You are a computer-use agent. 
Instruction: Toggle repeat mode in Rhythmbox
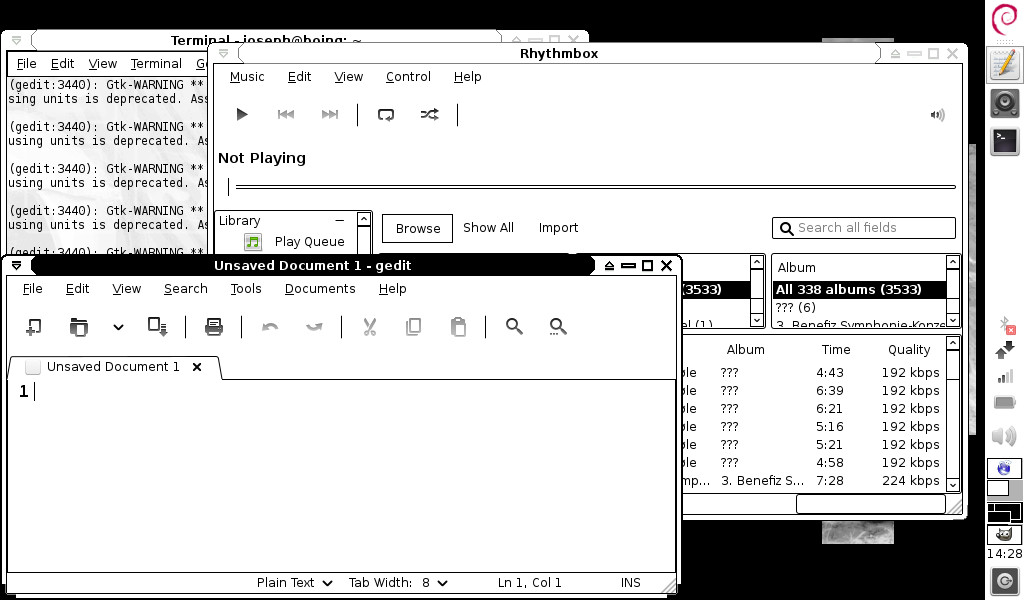pos(386,115)
